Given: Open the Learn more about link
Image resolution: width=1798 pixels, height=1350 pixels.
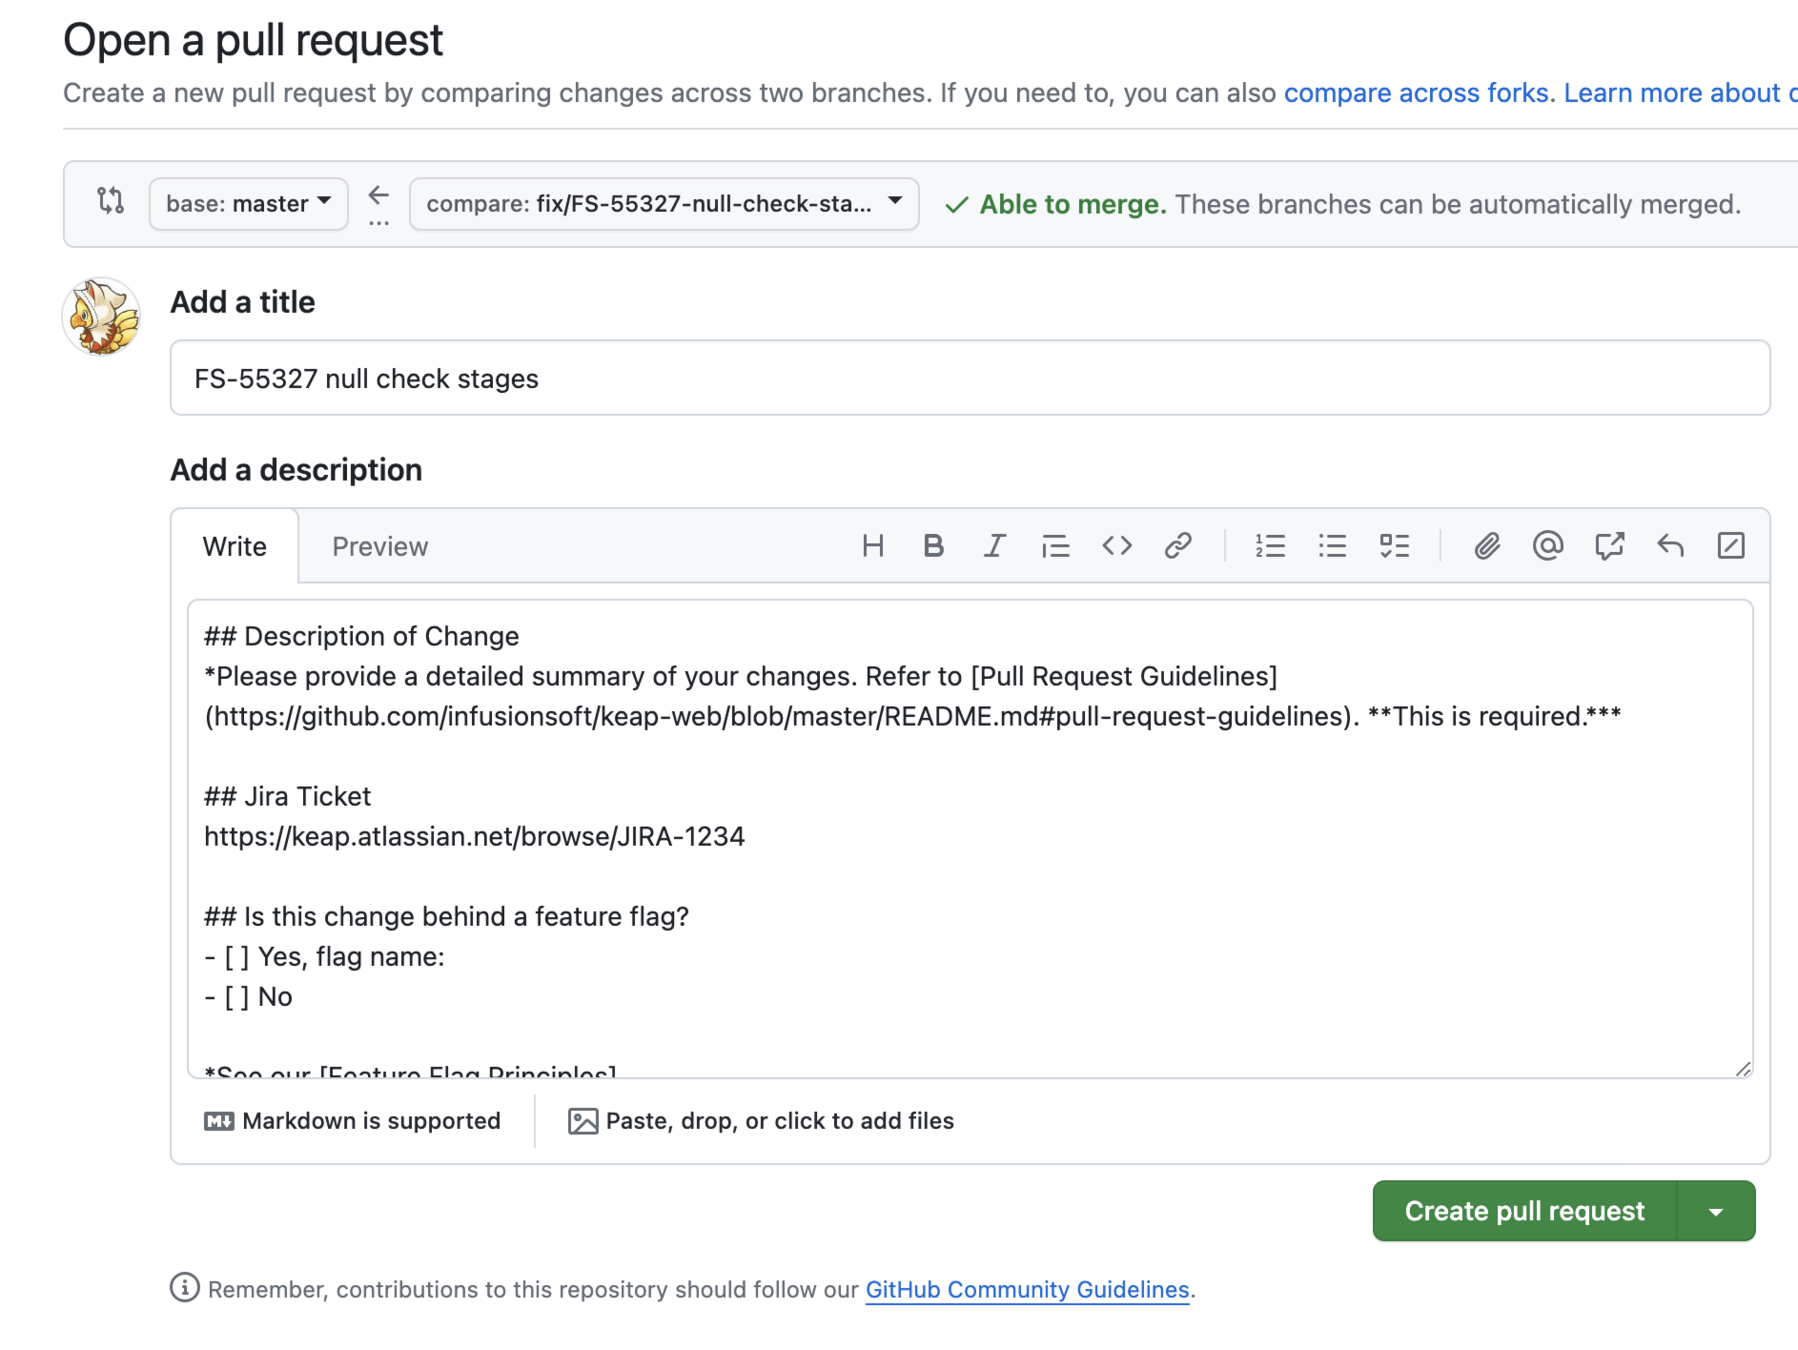Looking at the screenshot, I should [1680, 93].
